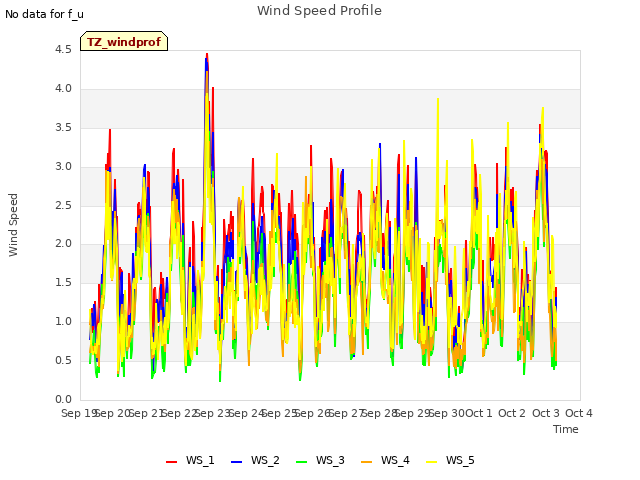Viewport: 640px width, 480px height.
Task: Click the 4.5 y-axis tick value
Action: click(63, 49)
